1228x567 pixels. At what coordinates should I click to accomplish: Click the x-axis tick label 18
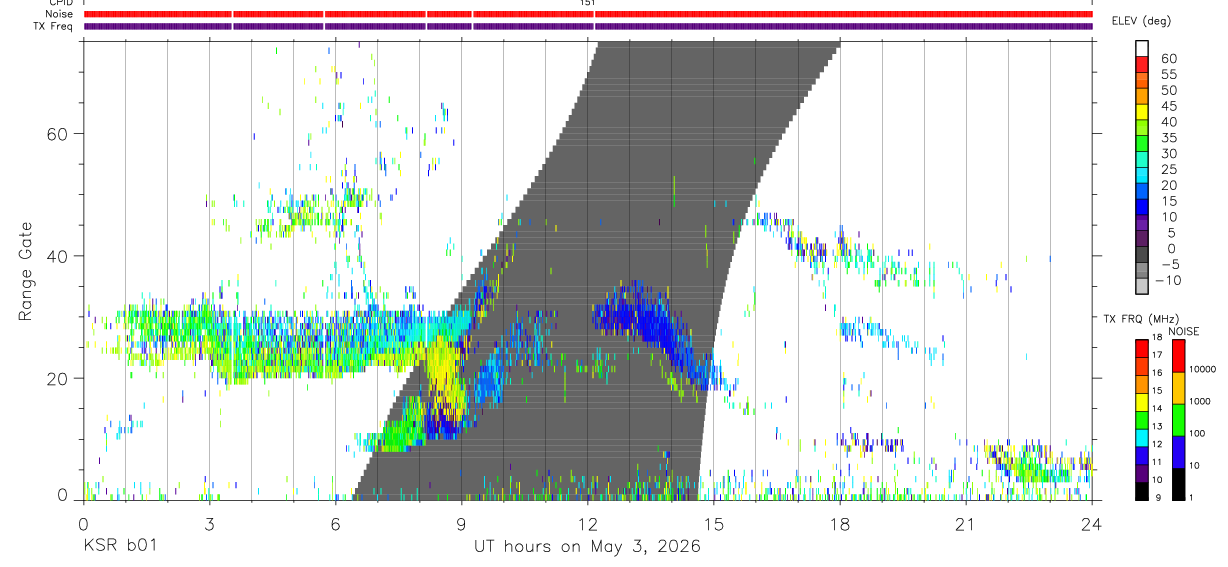(x=840, y=524)
